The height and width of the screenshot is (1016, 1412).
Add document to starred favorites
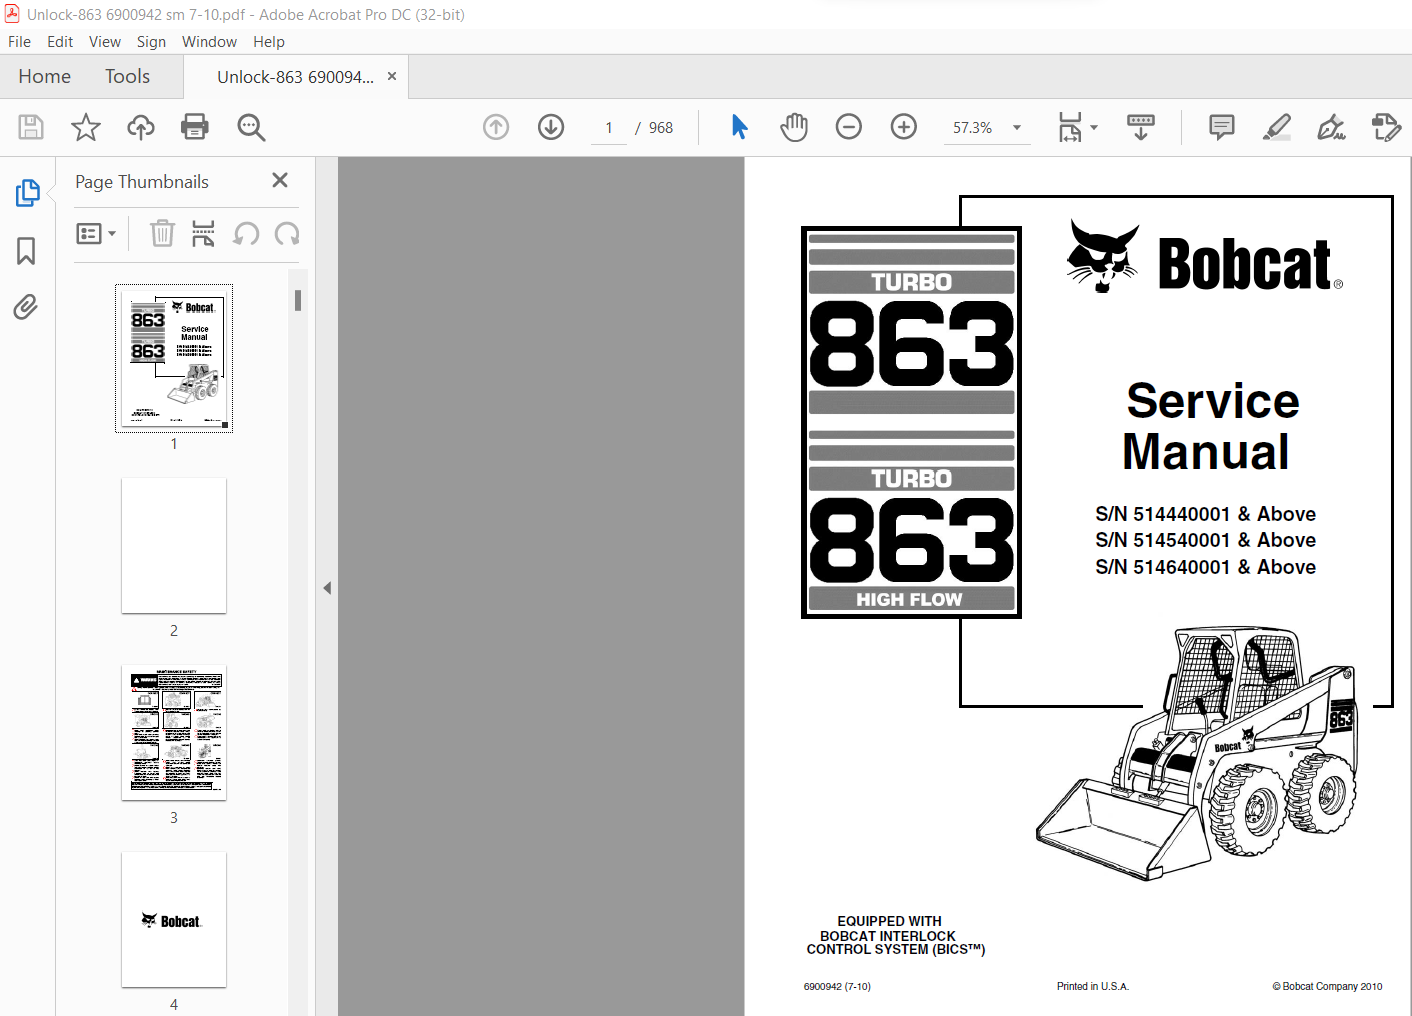click(x=86, y=127)
